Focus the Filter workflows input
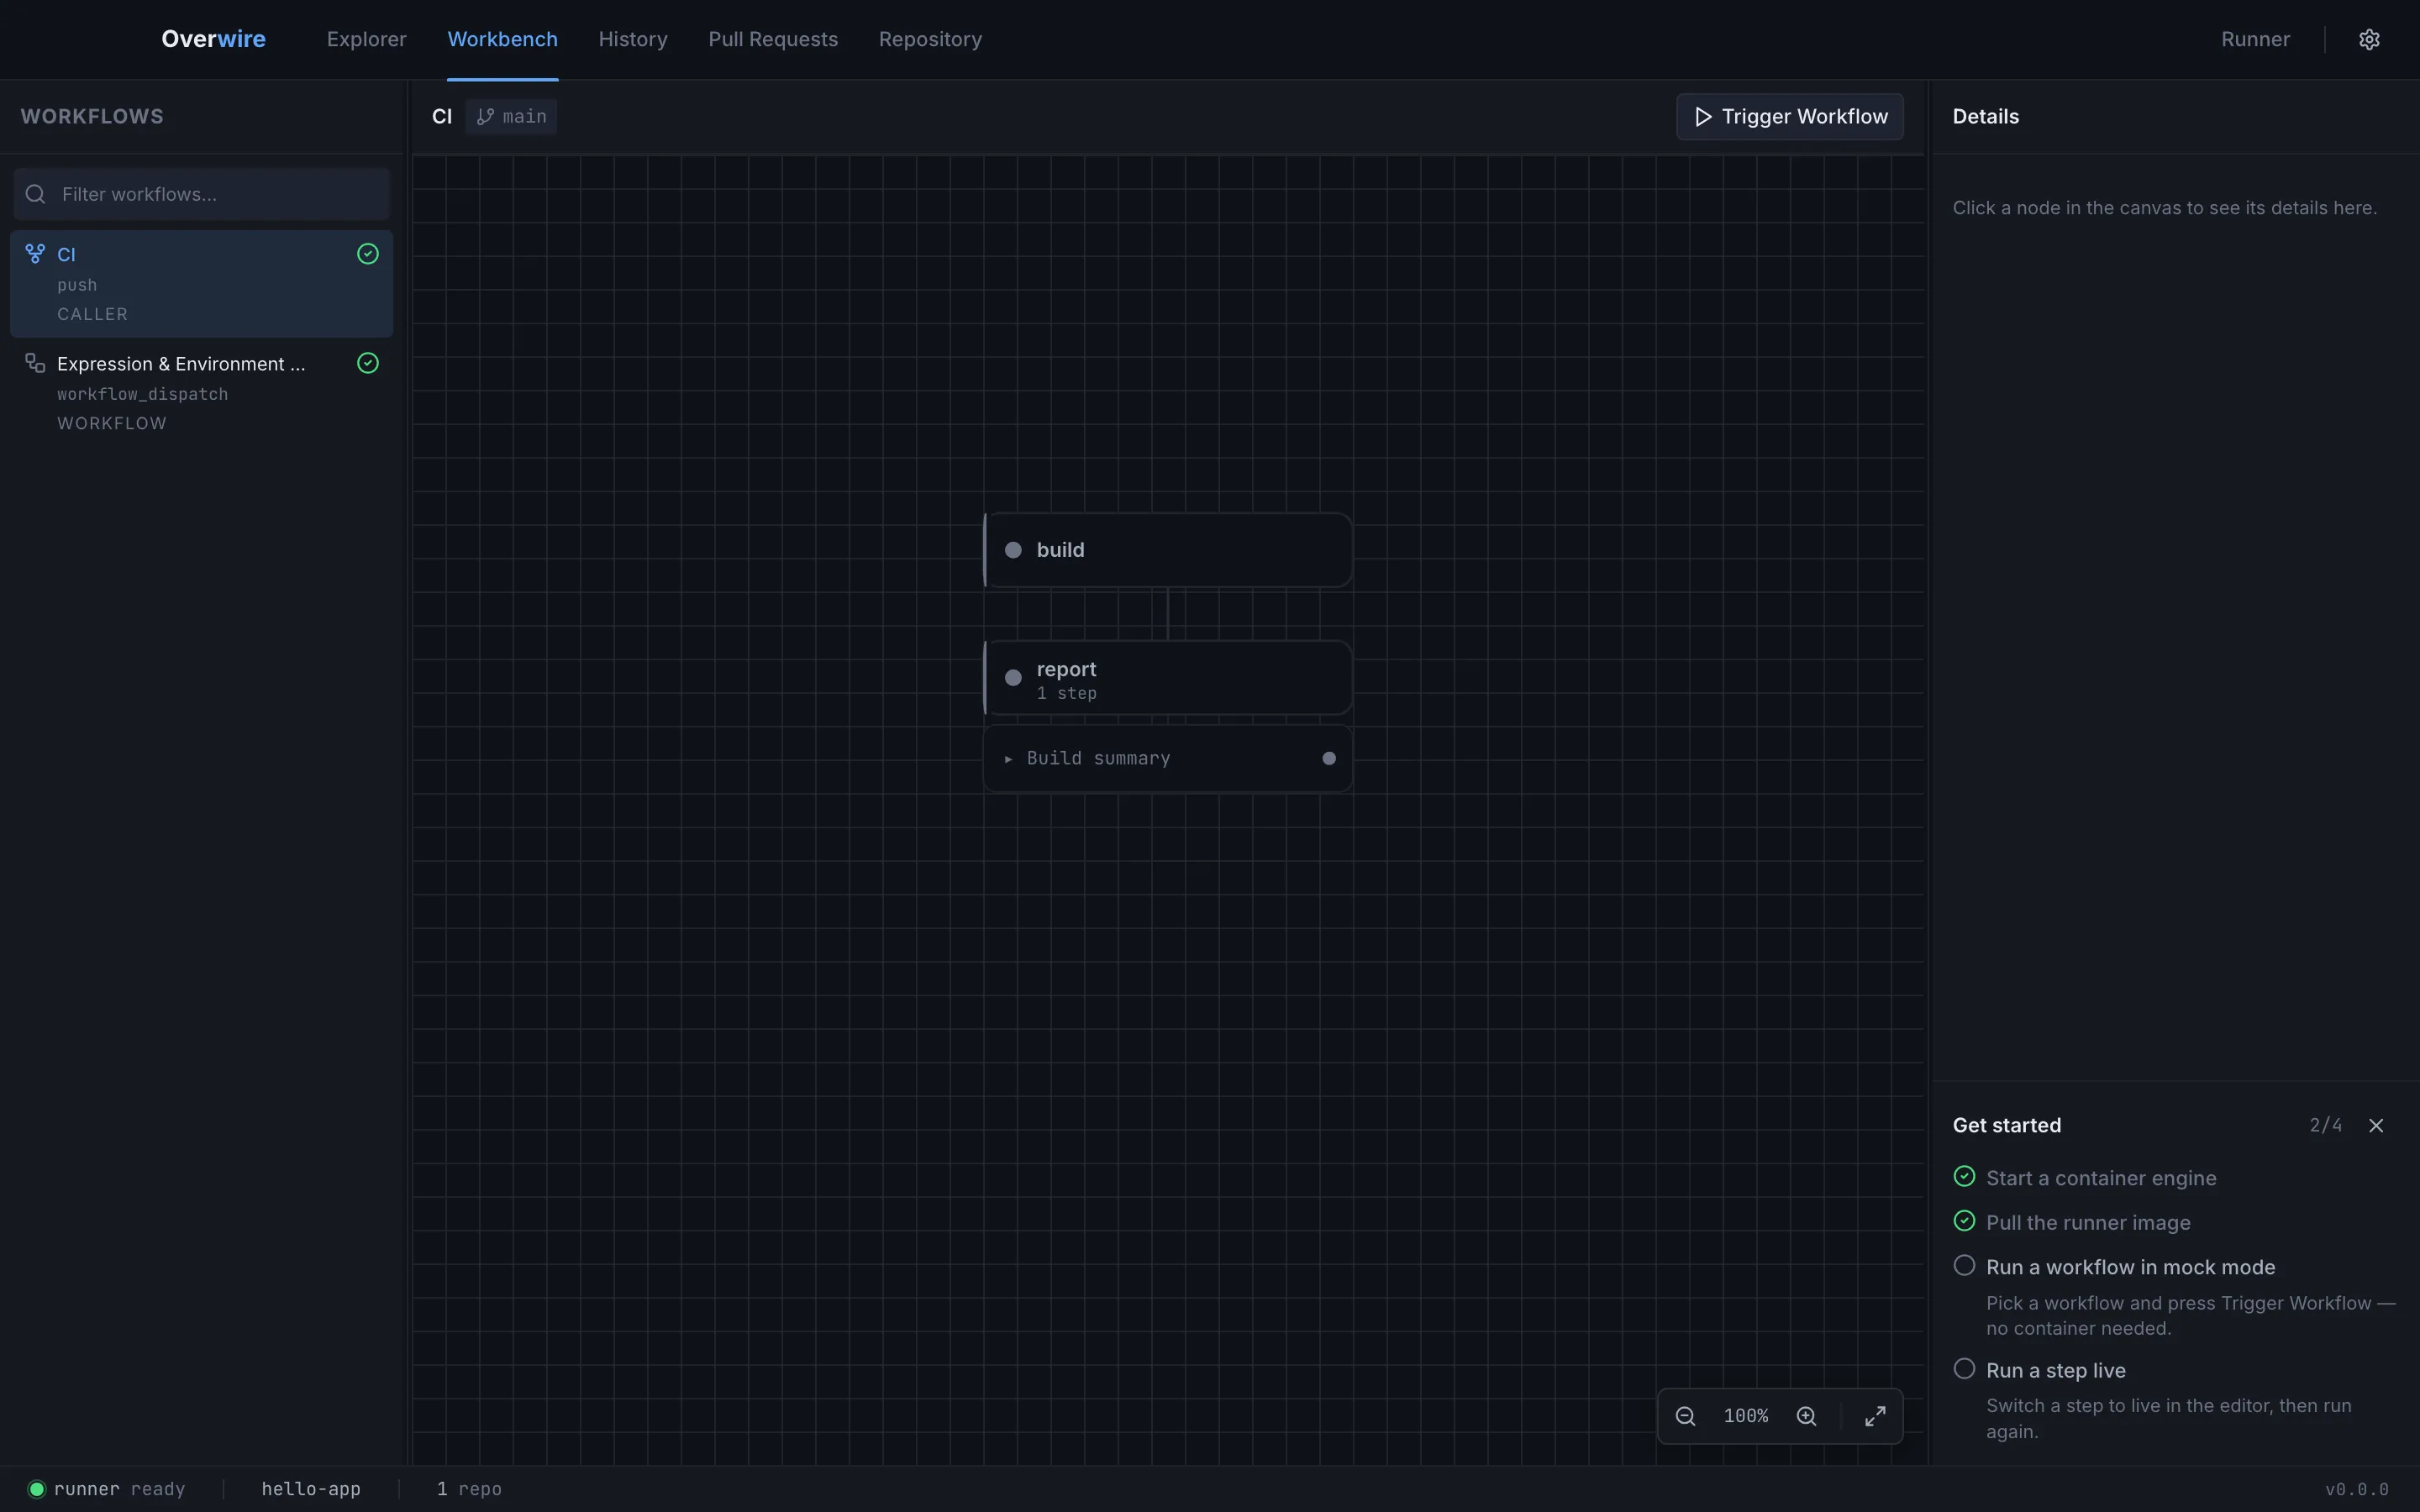 coord(201,194)
